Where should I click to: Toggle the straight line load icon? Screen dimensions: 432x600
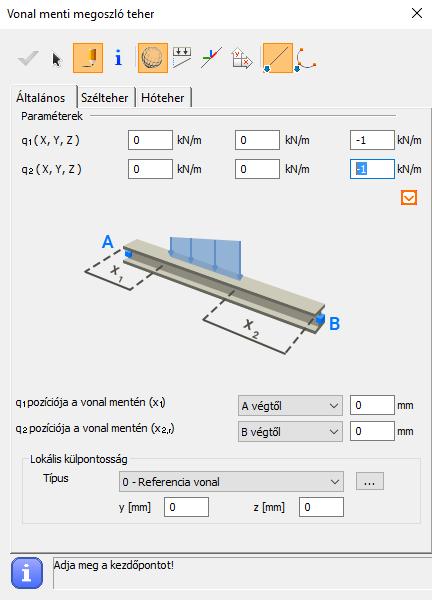(x=278, y=58)
